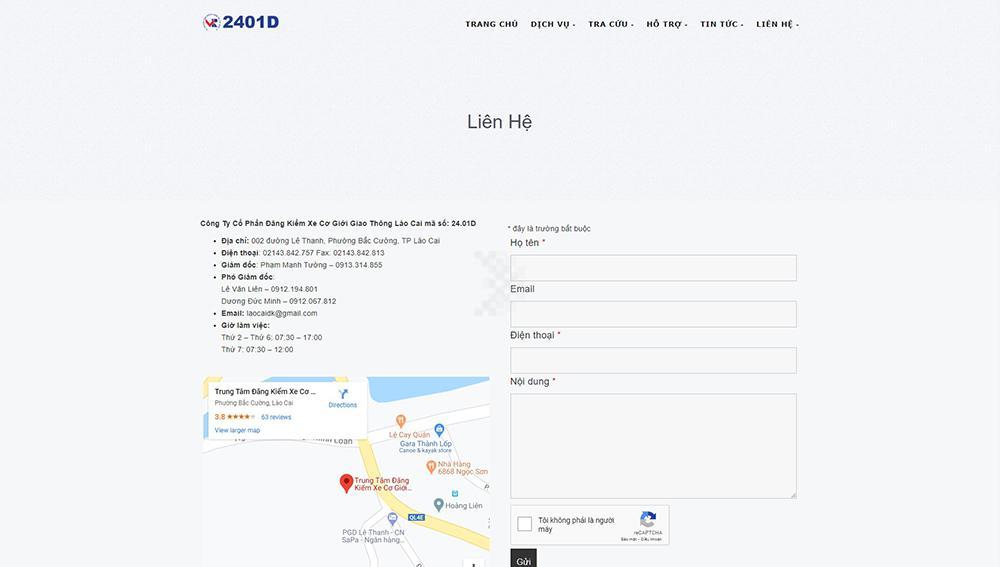
Task: Focus the Email input field
Action: (653, 314)
